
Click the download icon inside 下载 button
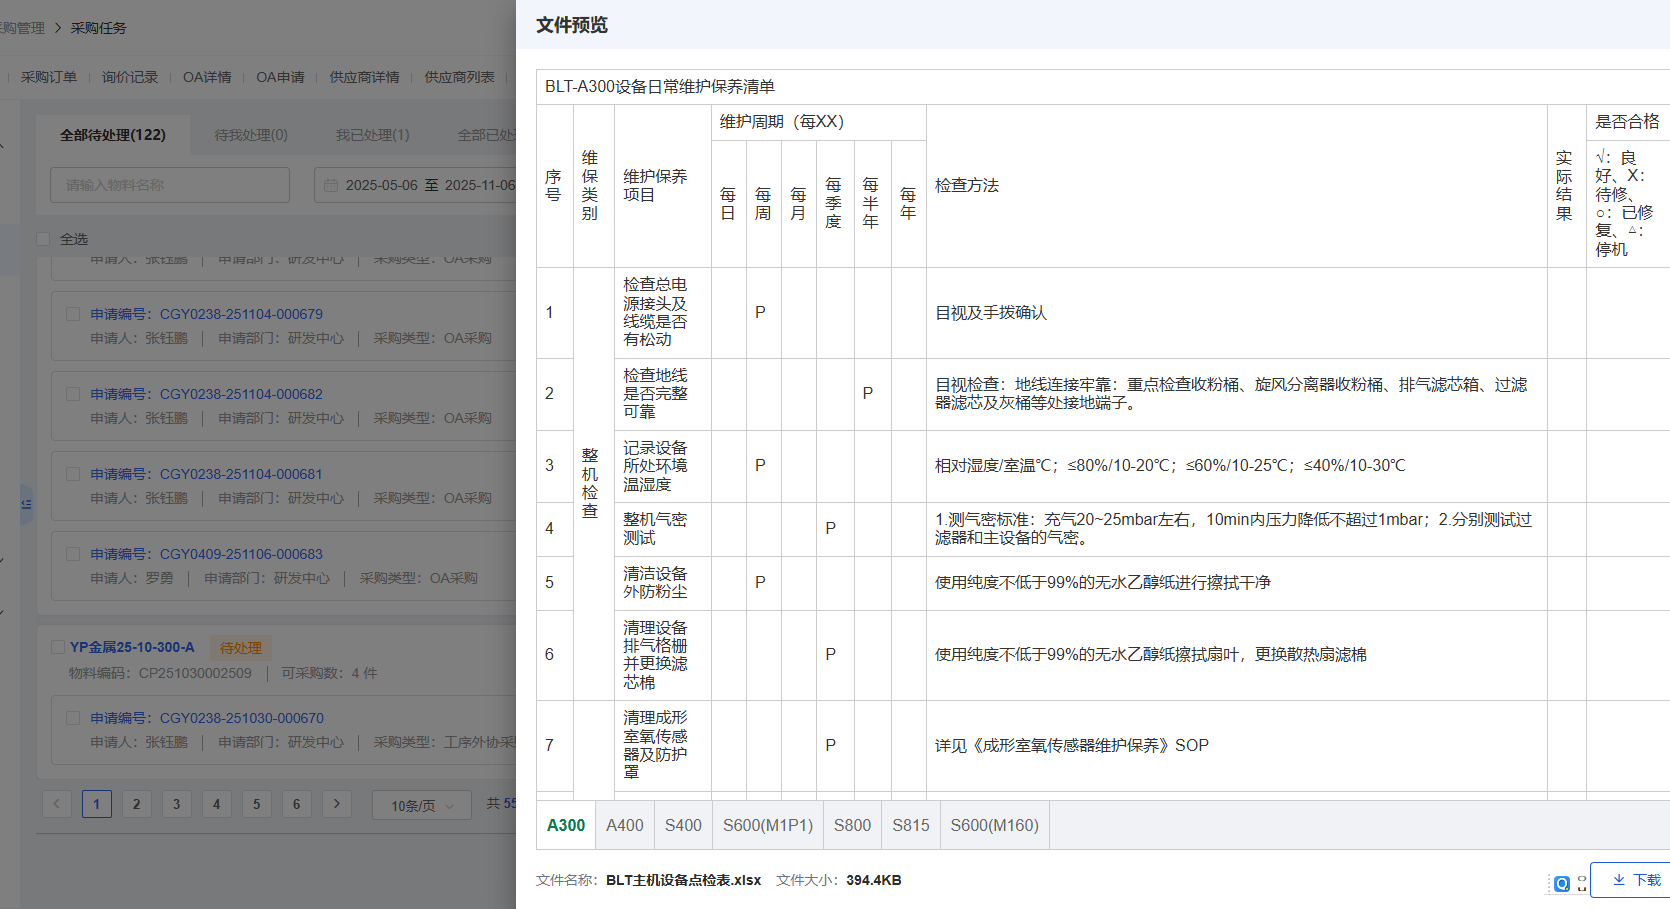(1619, 880)
